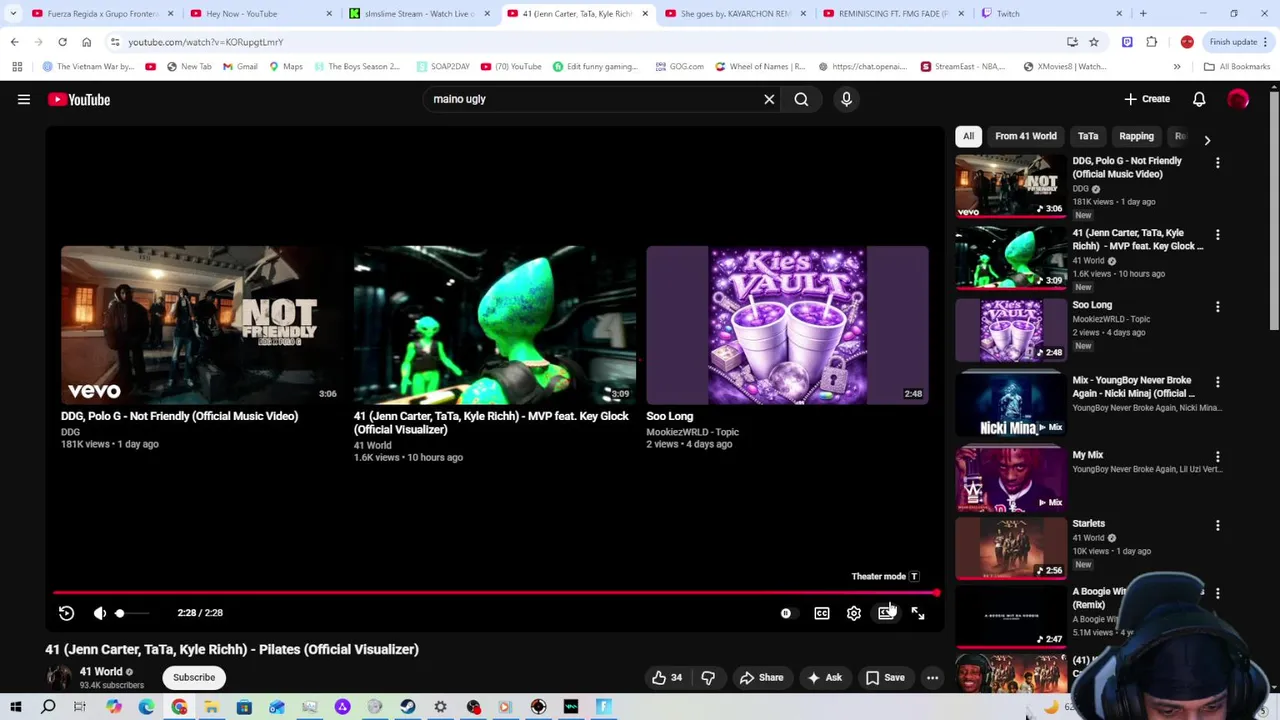This screenshot has height=720, width=1280.
Task: Play the MVP alien endscreen thumbnail
Action: click(x=494, y=325)
